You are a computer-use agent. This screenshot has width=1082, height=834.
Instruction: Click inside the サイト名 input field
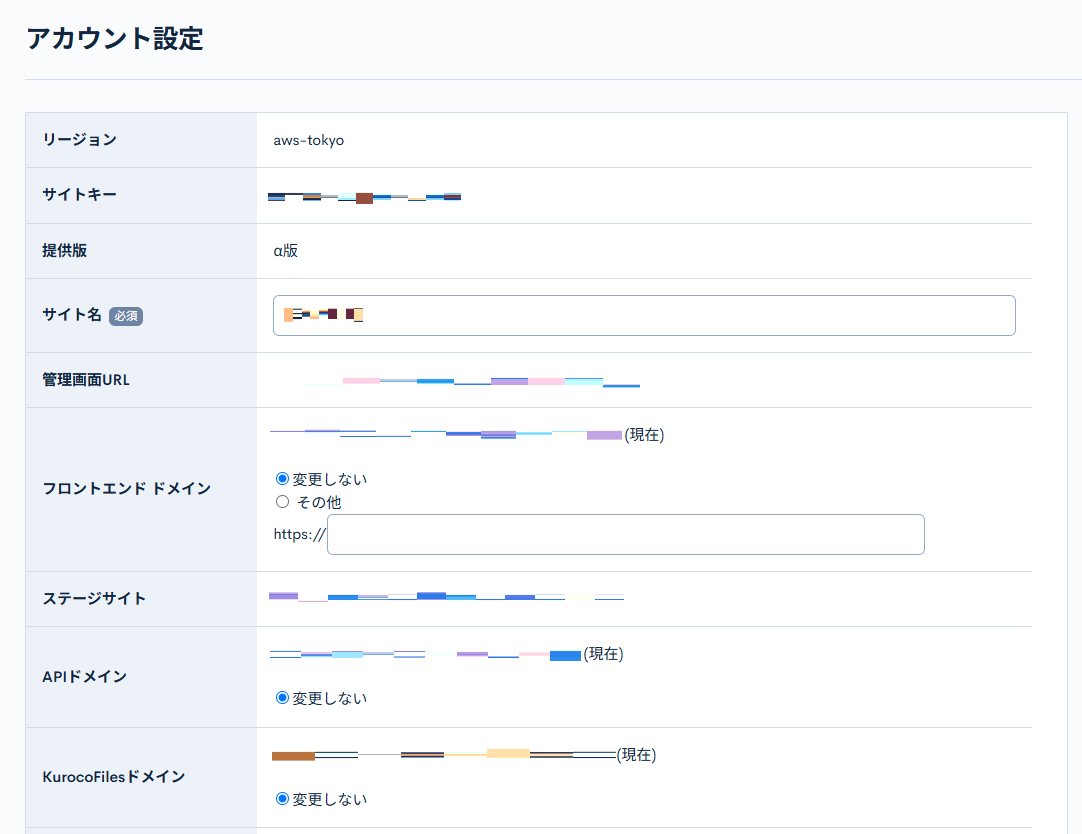coord(645,315)
